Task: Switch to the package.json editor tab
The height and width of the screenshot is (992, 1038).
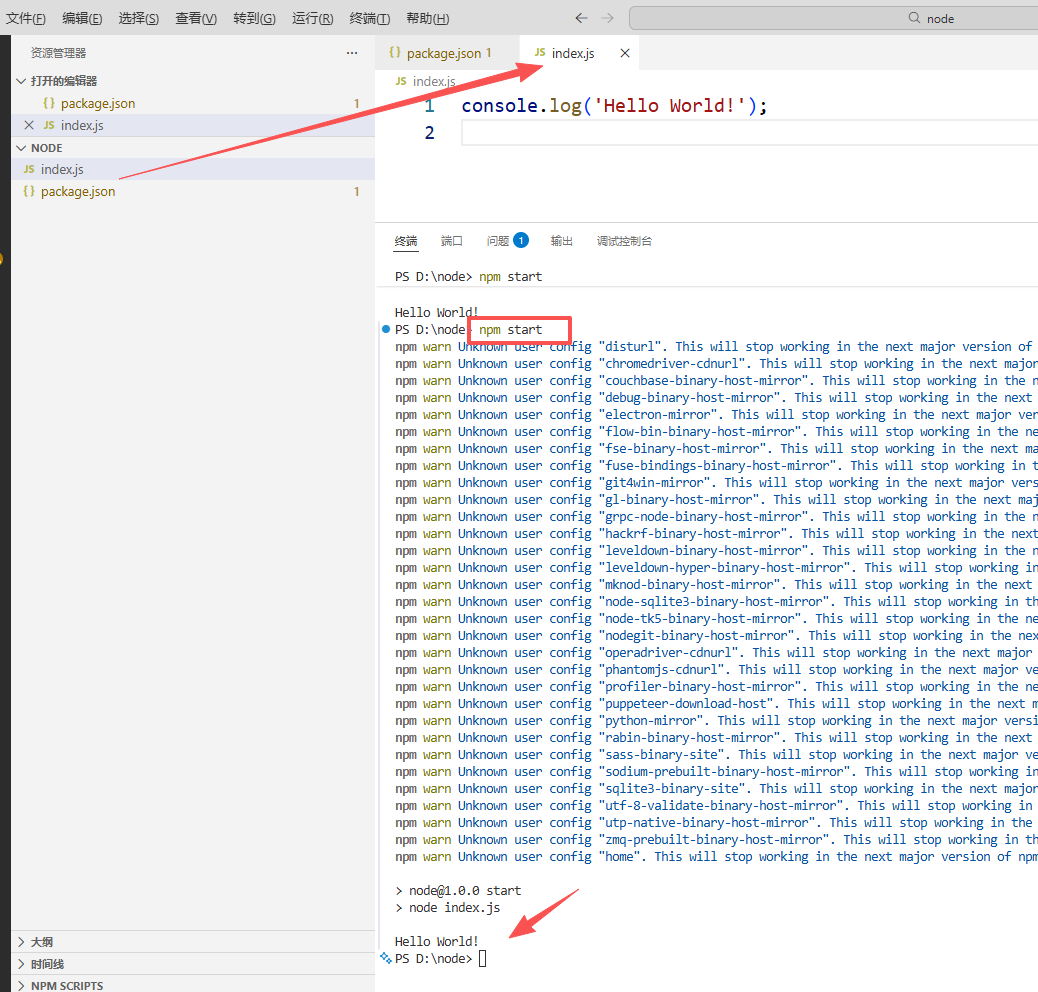Action: coord(443,53)
